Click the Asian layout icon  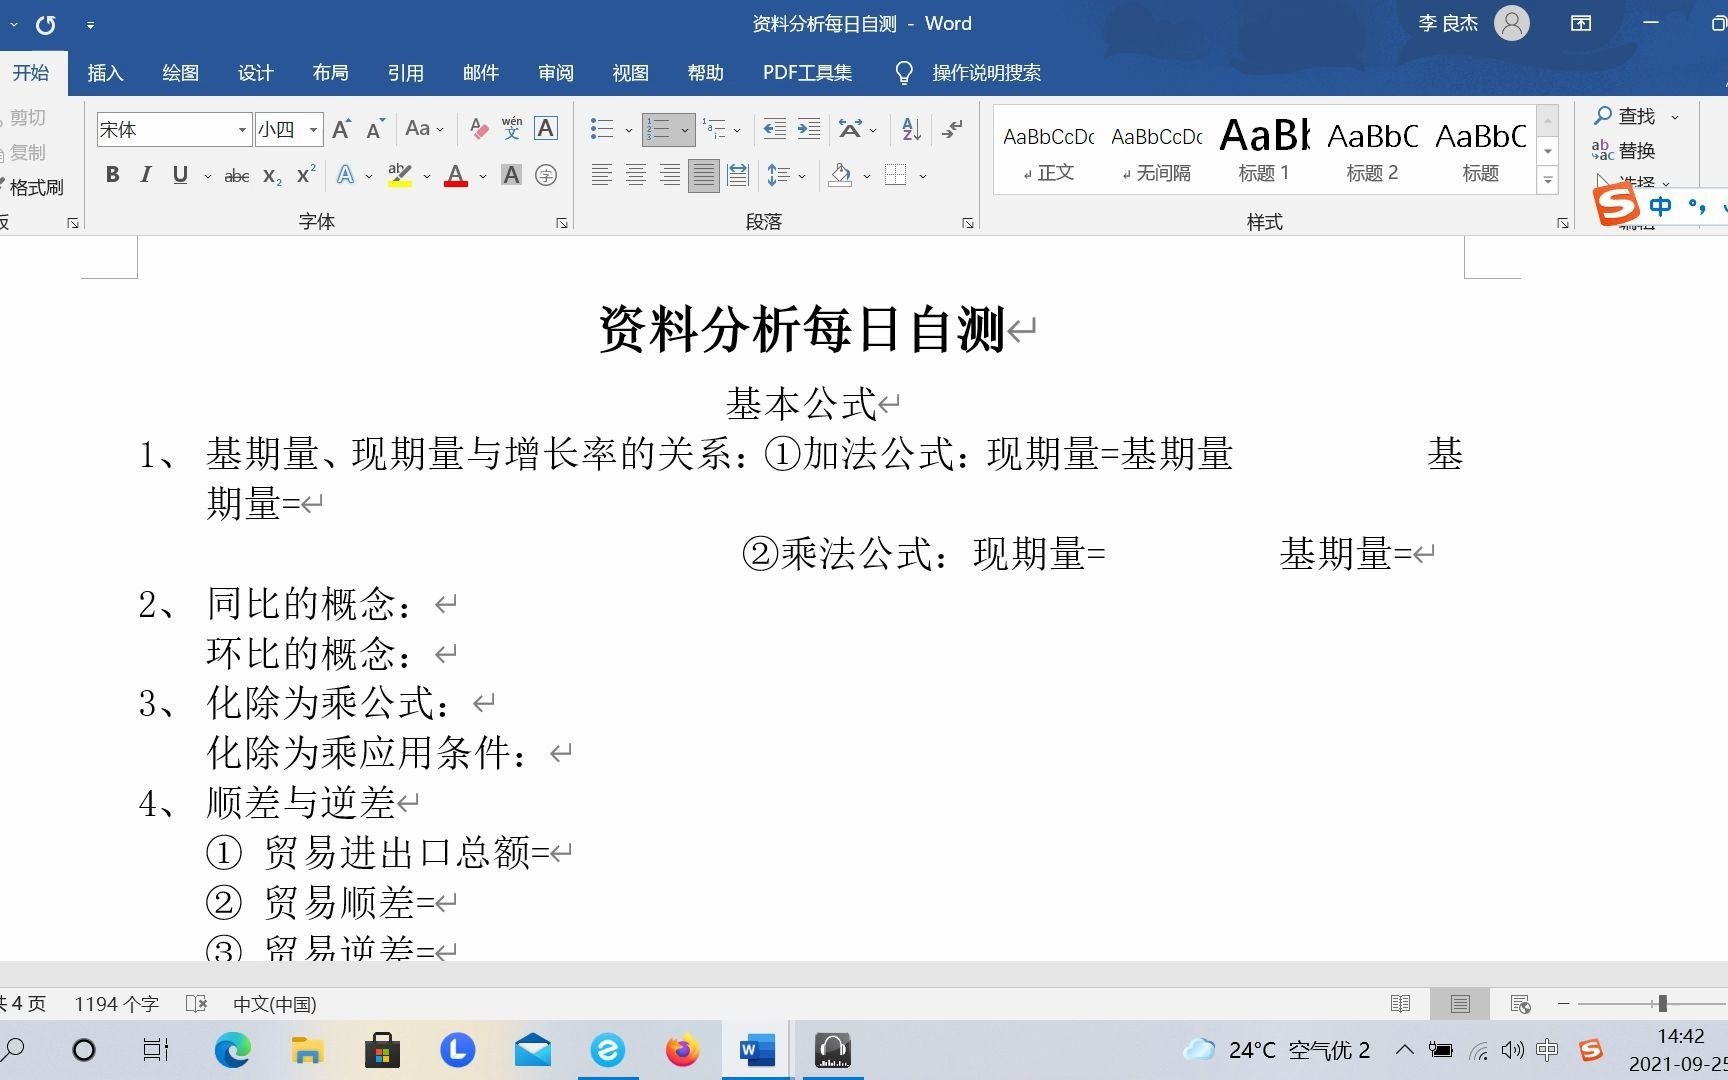[850, 129]
